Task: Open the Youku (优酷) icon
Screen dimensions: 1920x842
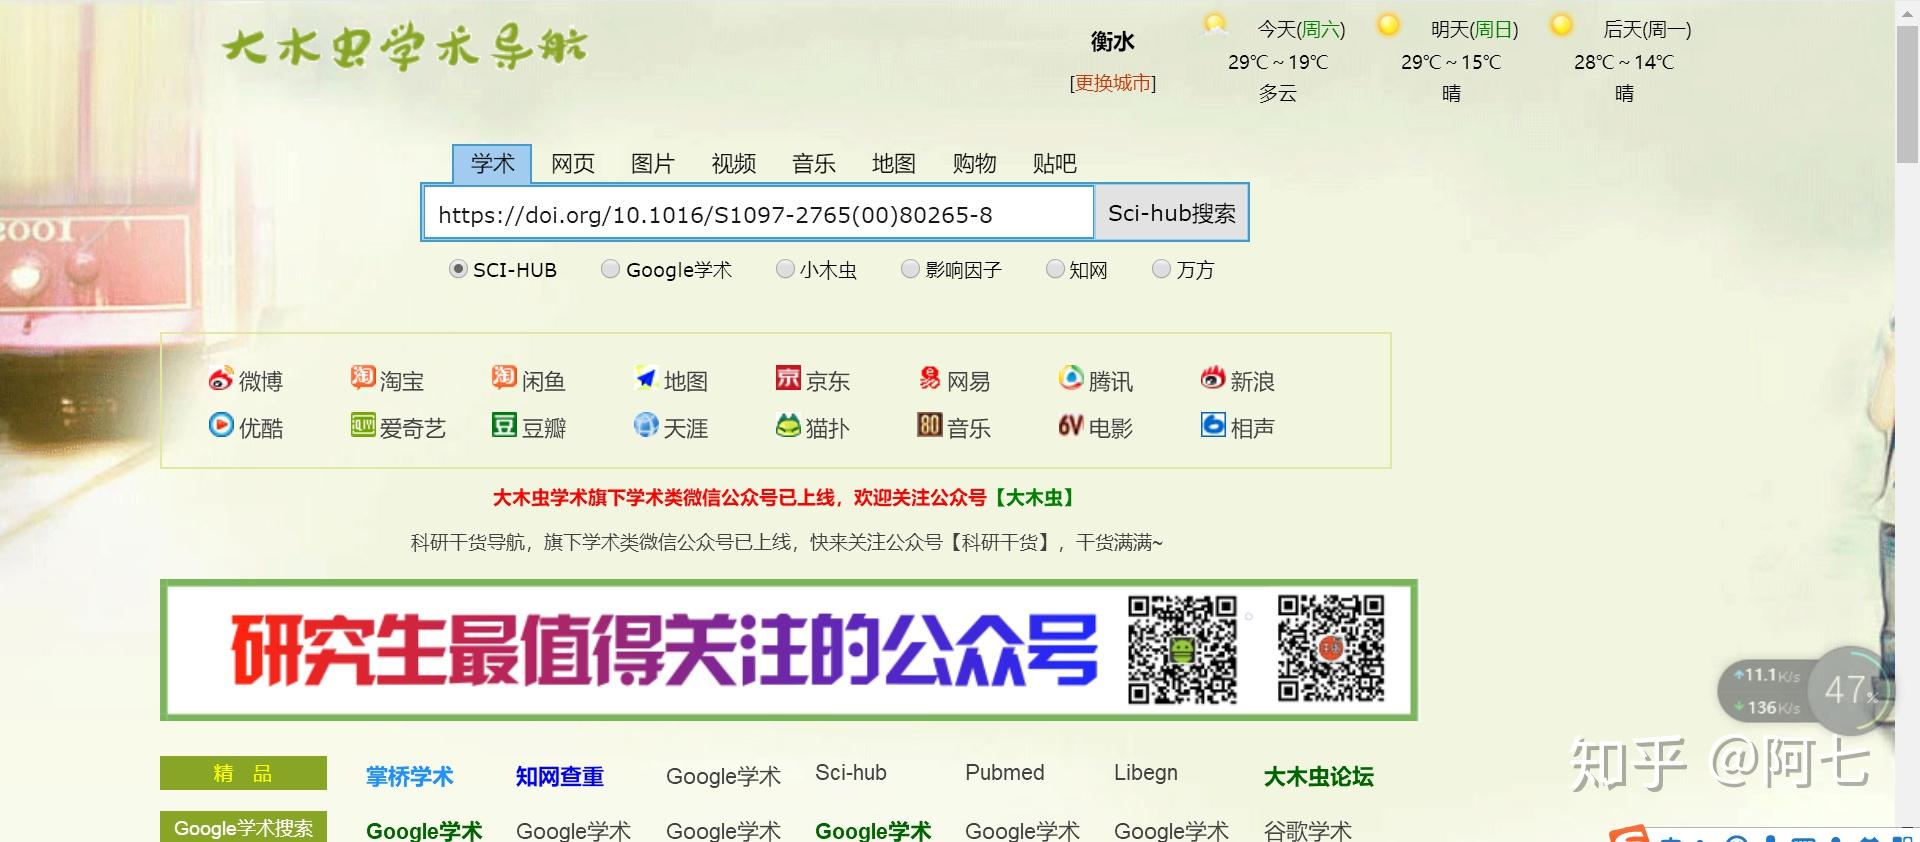Action: tap(221, 425)
